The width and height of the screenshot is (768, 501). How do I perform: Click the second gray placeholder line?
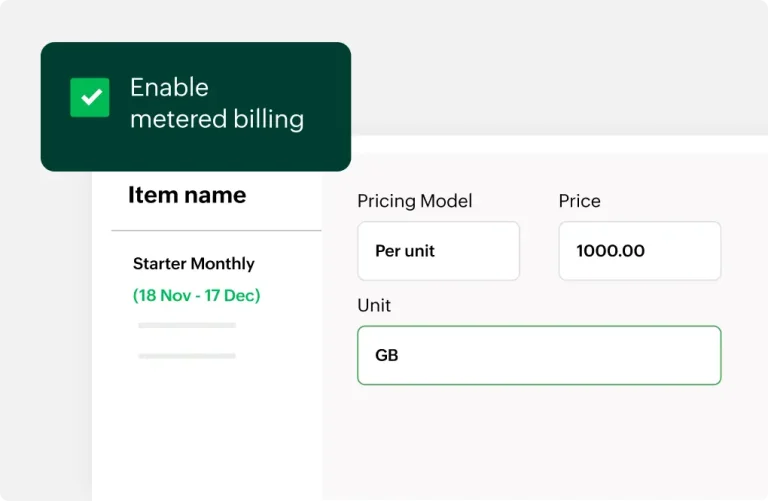[187, 355]
